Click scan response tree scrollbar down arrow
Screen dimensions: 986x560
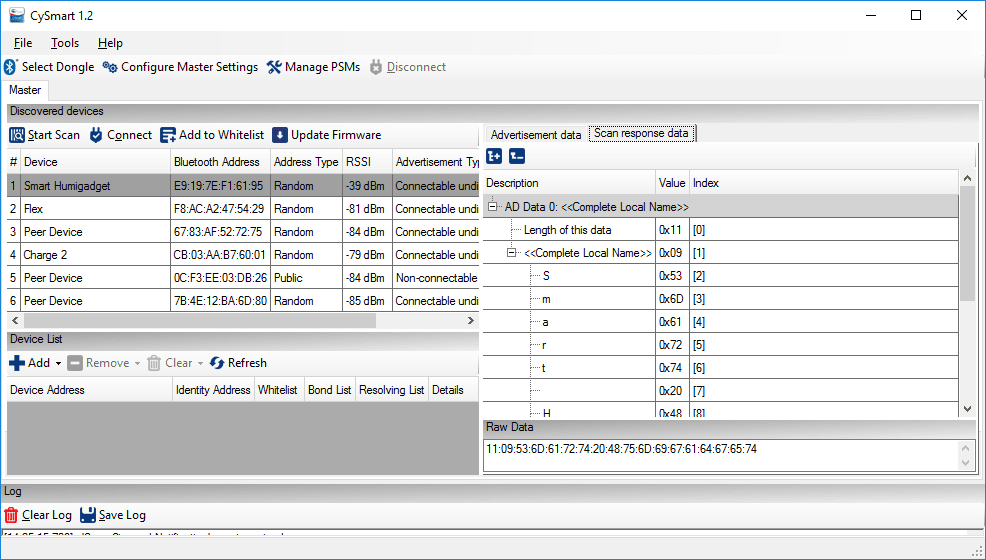[x=967, y=409]
